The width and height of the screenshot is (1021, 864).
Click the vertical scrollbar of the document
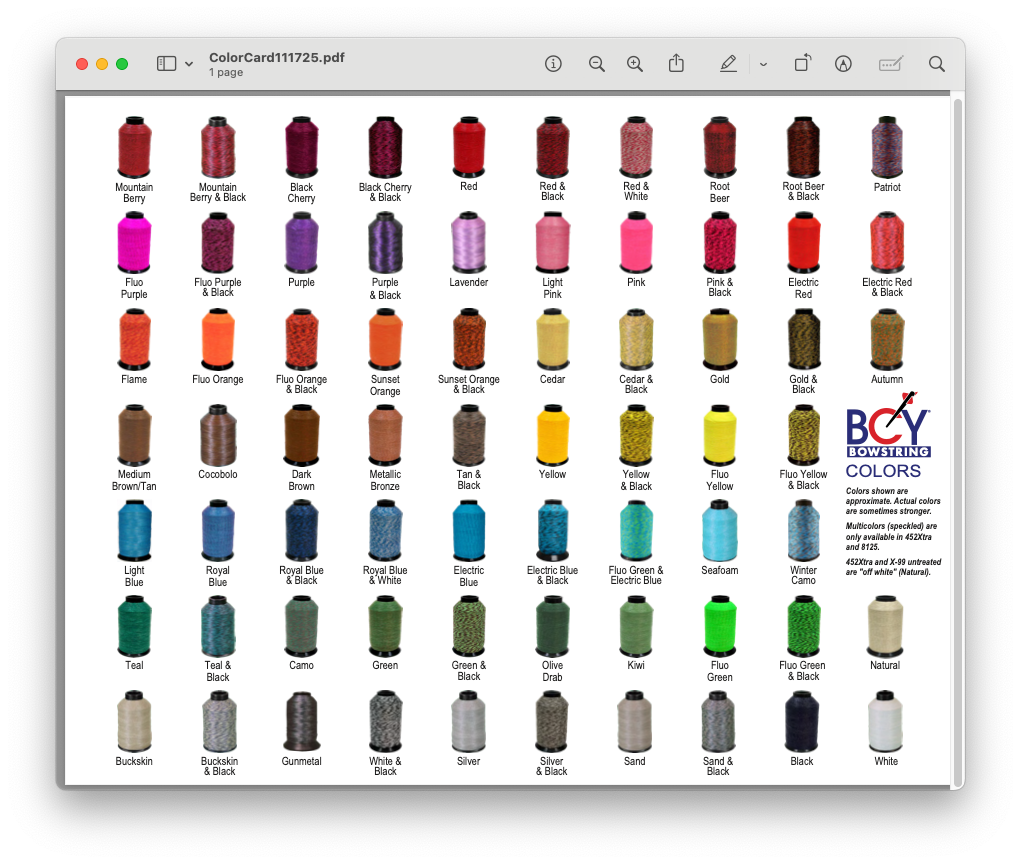(957, 443)
